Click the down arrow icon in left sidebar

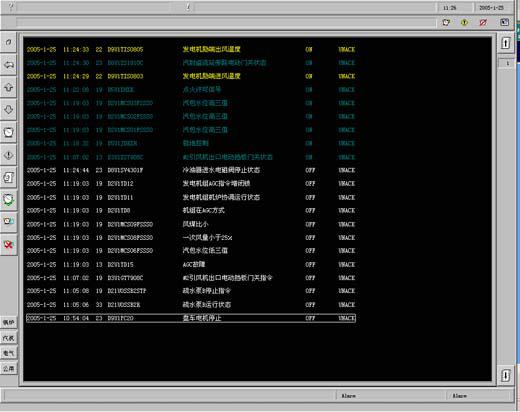pos(9,110)
